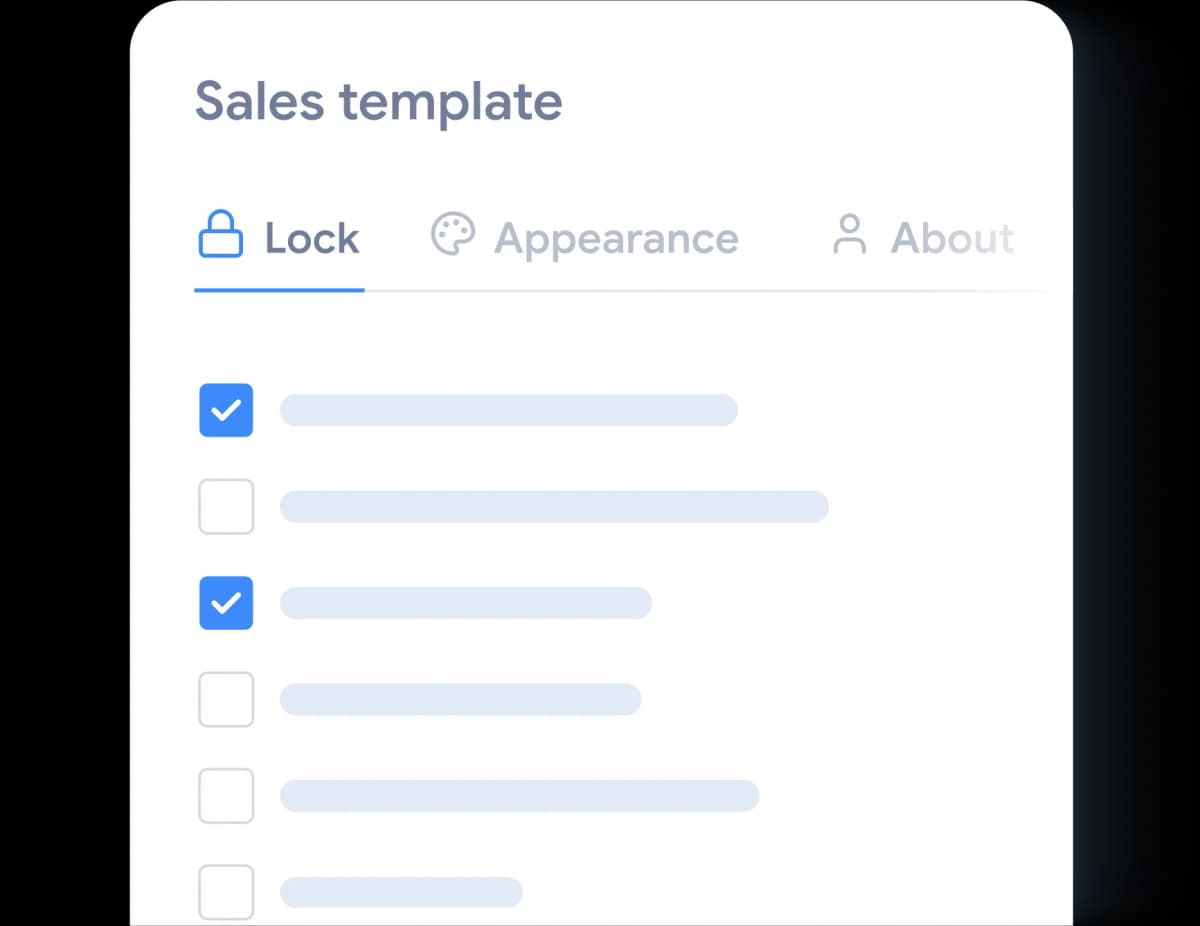Click the "Sales template" heading
Viewport: 1200px width, 926px height.
tap(378, 102)
